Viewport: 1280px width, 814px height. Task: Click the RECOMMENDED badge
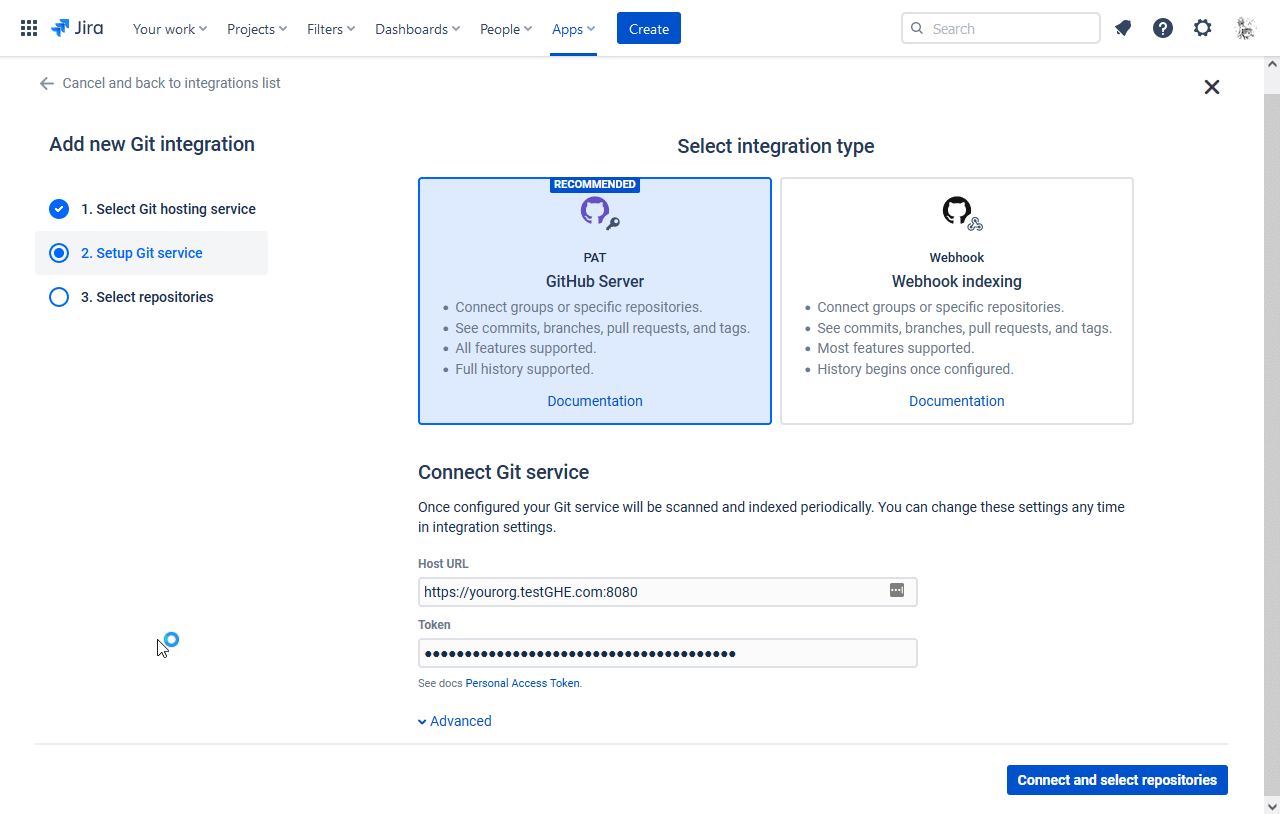[x=595, y=185]
